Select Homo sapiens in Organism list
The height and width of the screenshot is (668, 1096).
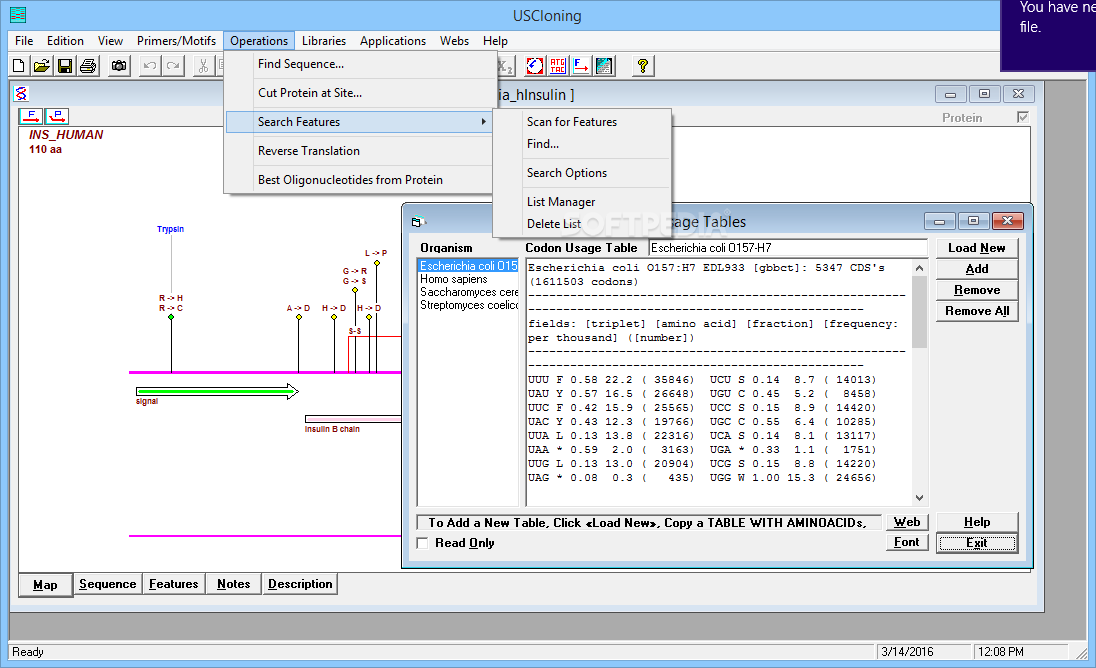point(468,279)
